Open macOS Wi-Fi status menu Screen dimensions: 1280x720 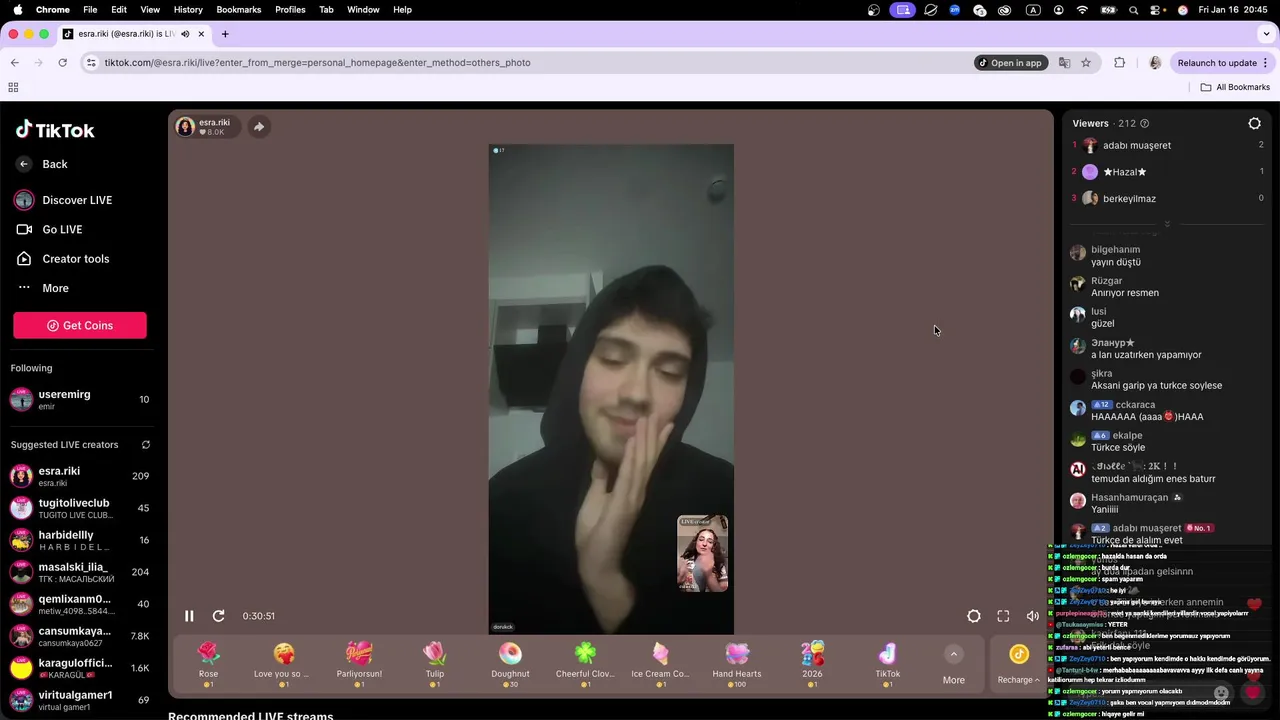tap(1082, 9)
